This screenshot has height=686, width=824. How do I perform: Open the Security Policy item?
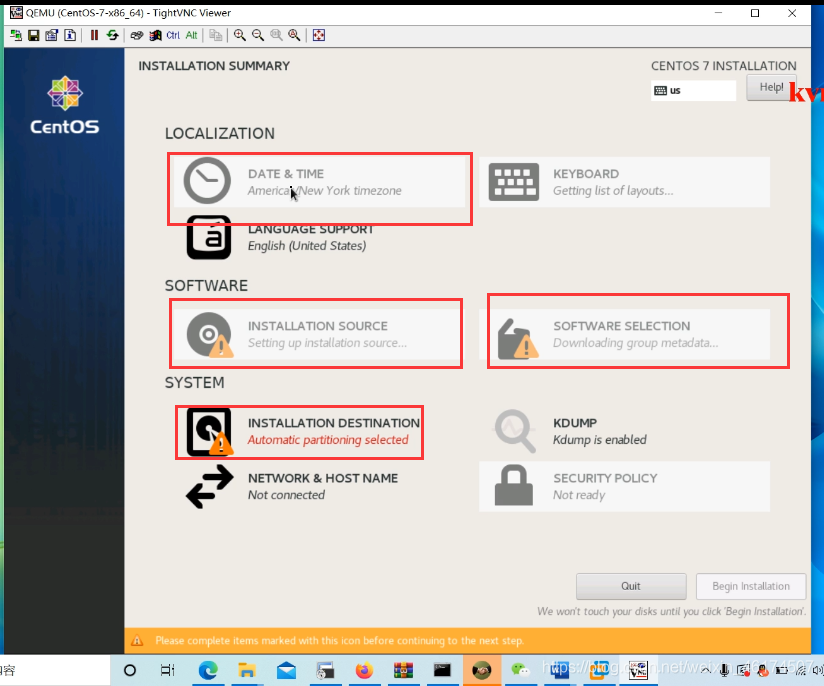624,487
